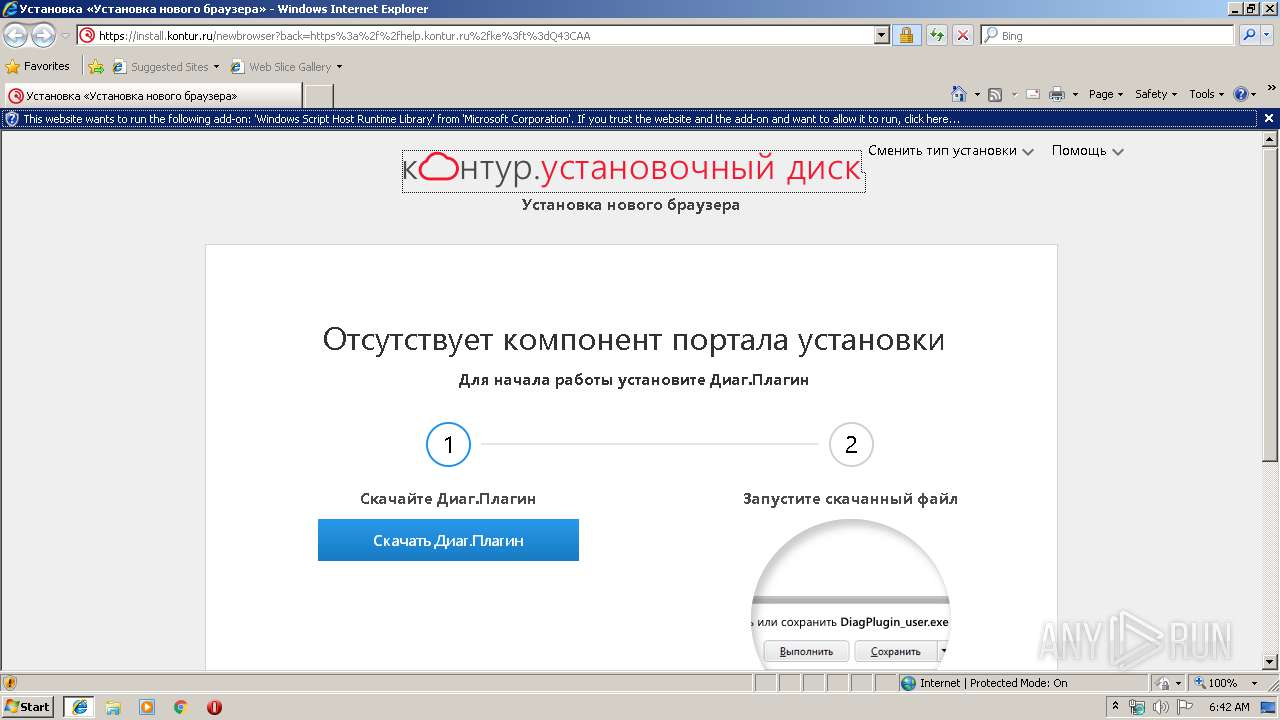Image resolution: width=1280 pixels, height=720 pixels.
Task: Click the status bar security shield icon
Action: pyautogui.click(x=11, y=683)
